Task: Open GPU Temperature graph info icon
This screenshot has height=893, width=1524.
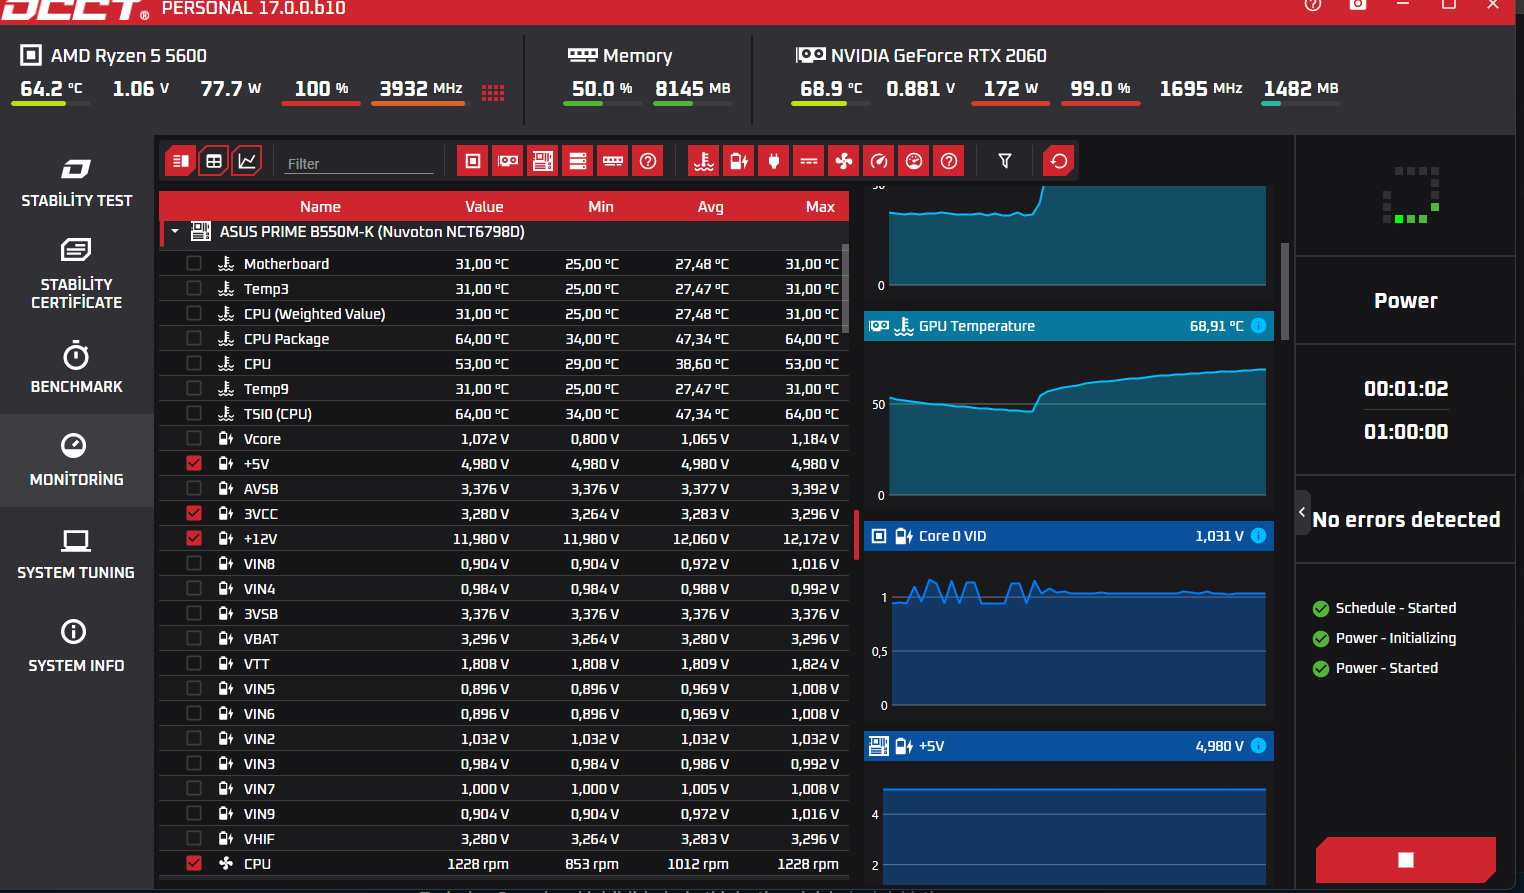Action: 1259,326
